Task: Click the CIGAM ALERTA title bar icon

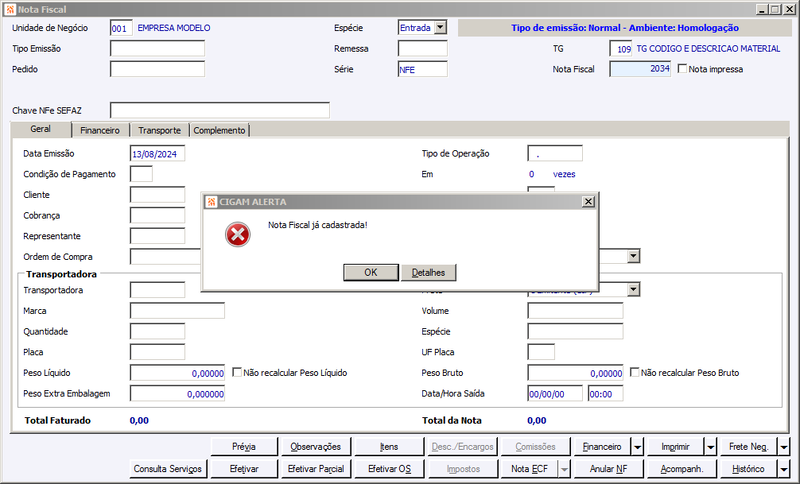Action: (x=211, y=202)
